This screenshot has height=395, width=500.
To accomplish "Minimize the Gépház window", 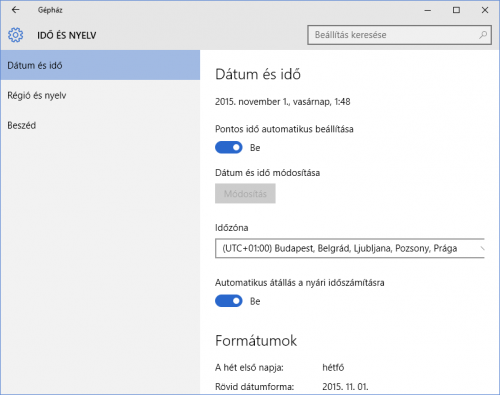I will (x=428, y=10).
